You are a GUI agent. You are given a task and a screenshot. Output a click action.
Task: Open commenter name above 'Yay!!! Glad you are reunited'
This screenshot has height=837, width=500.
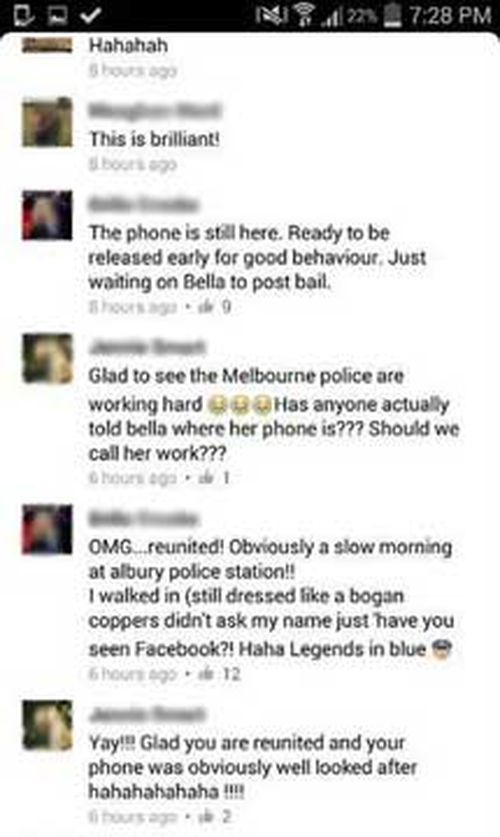pos(147,714)
